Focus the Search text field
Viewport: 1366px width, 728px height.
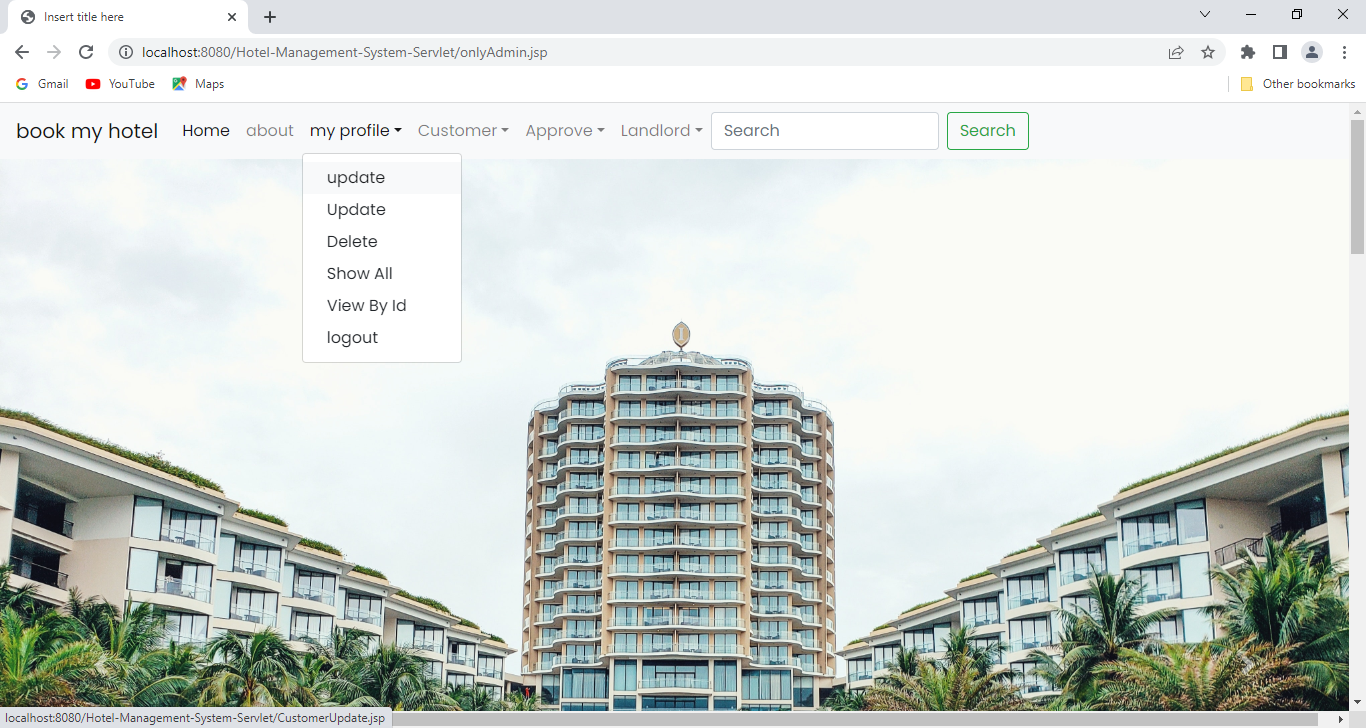[825, 131]
